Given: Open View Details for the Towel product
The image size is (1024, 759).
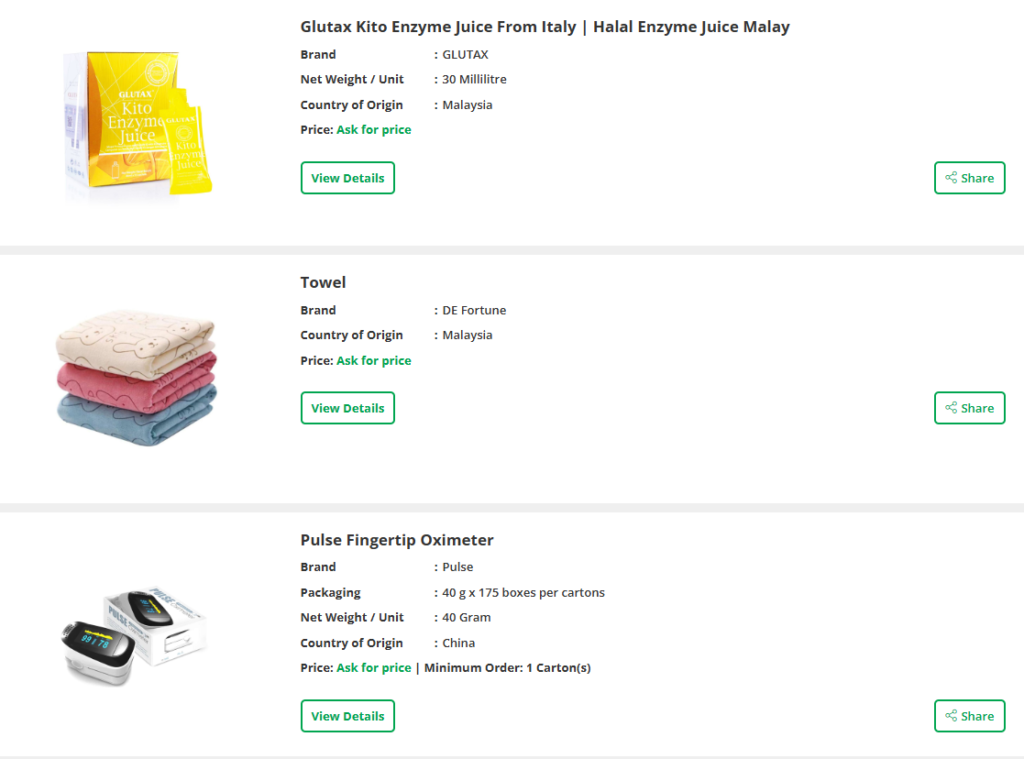Looking at the screenshot, I should (x=347, y=408).
